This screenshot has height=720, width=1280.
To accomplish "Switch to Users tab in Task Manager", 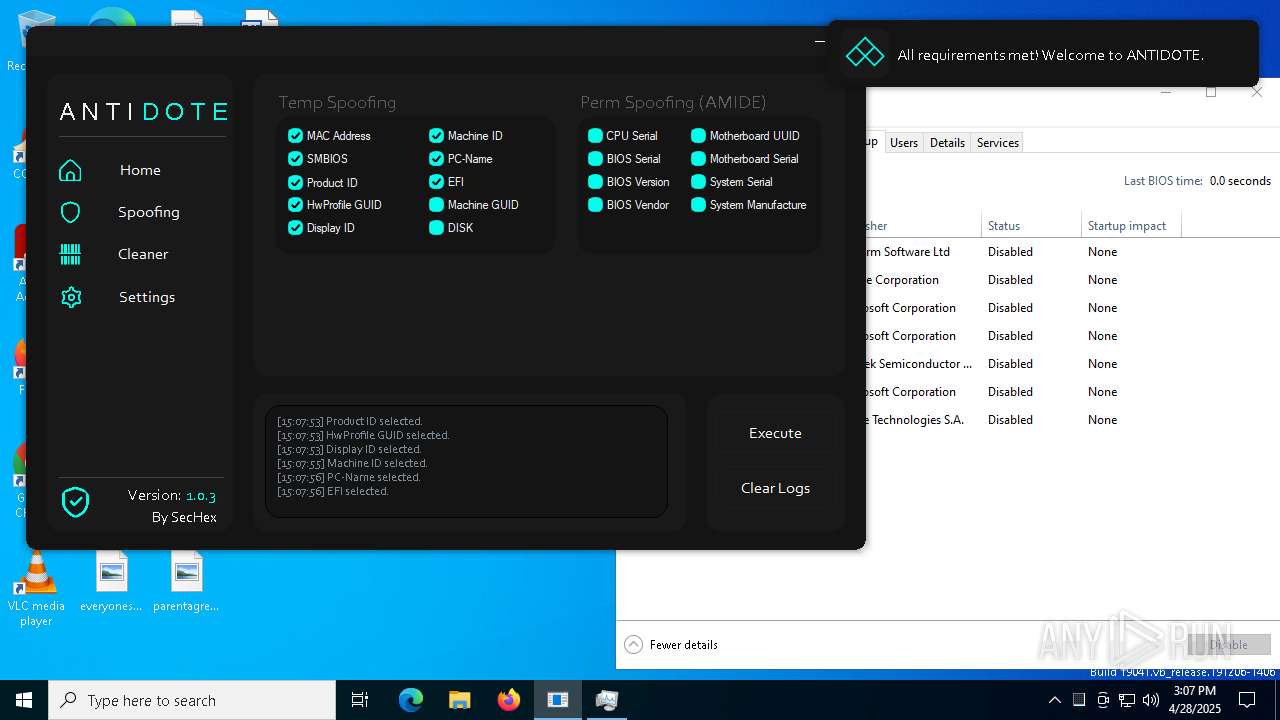I will pos(904,142).
